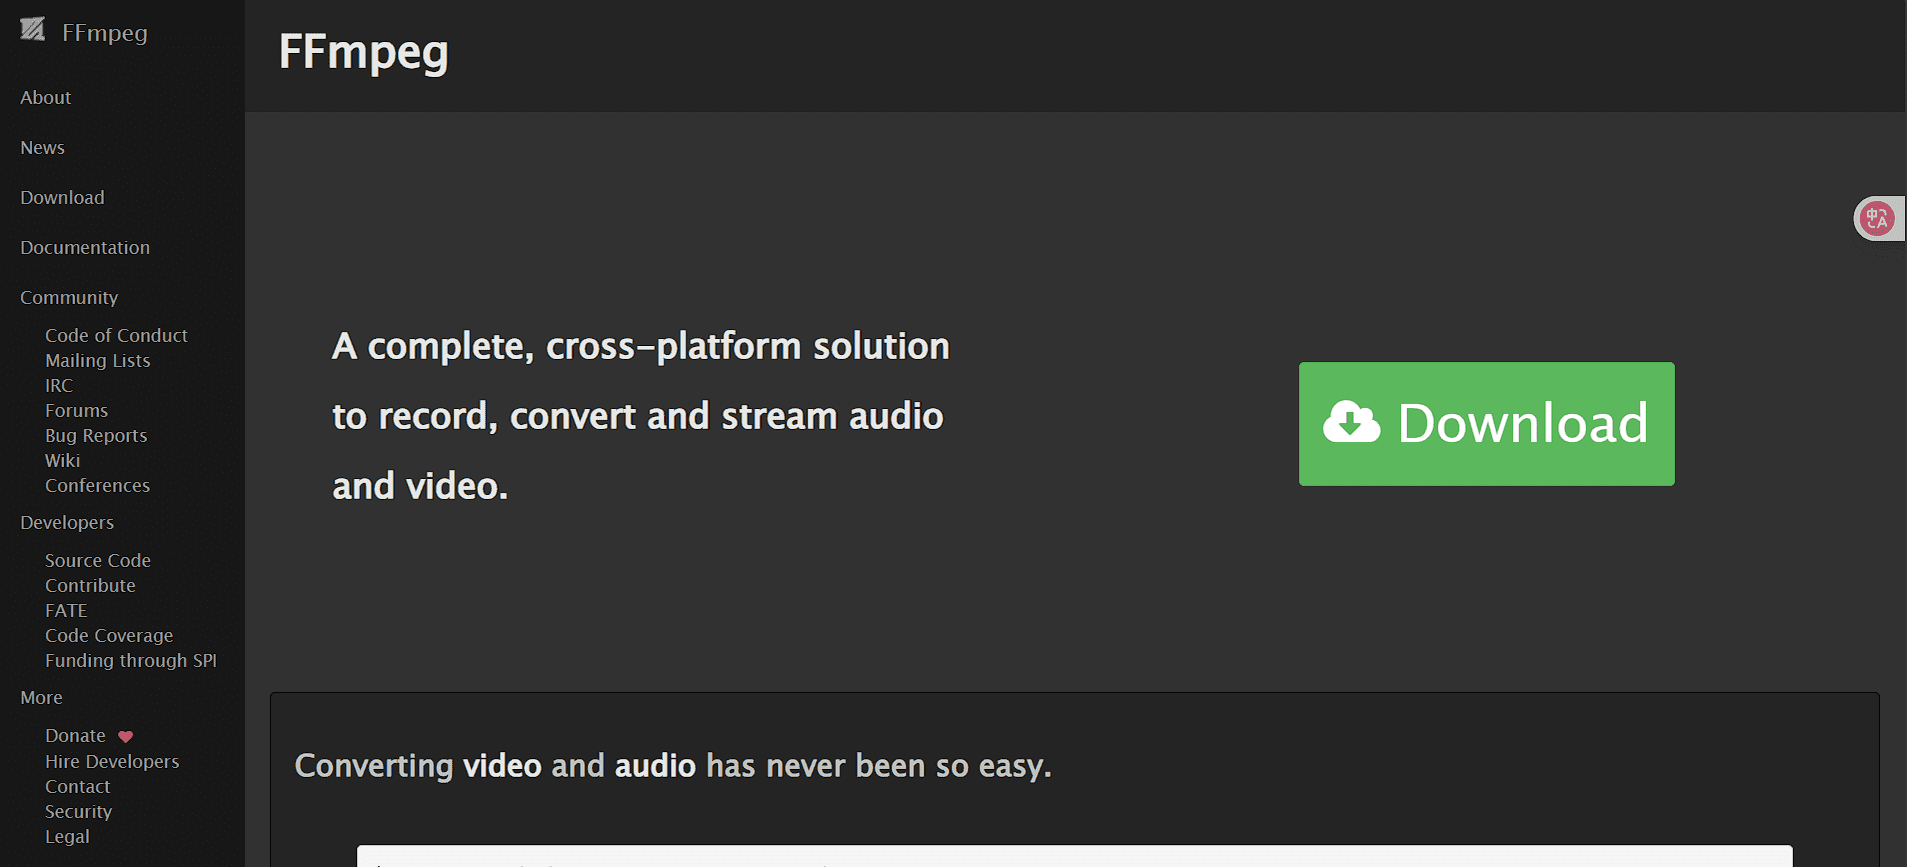Go to Download in the sidebar
This screenshot has width=1907, height=867.
tap(62, 197)
